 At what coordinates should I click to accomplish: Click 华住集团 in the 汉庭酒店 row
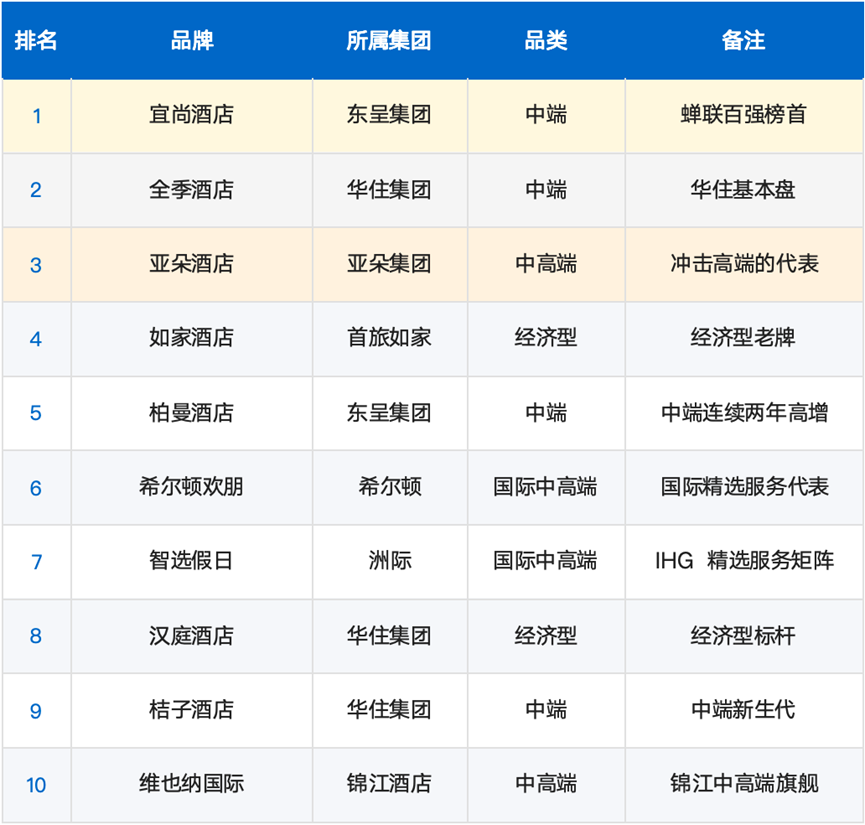(389, 636)
